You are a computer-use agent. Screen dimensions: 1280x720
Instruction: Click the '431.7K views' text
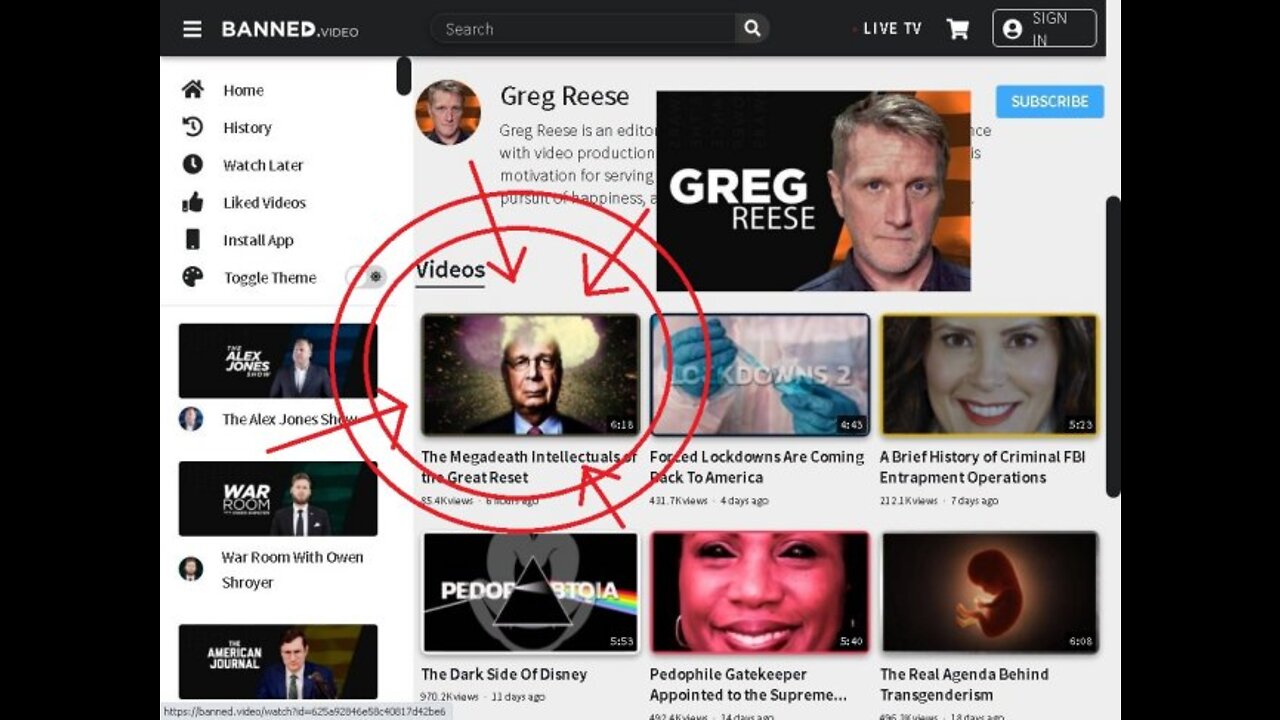point(681,500)
